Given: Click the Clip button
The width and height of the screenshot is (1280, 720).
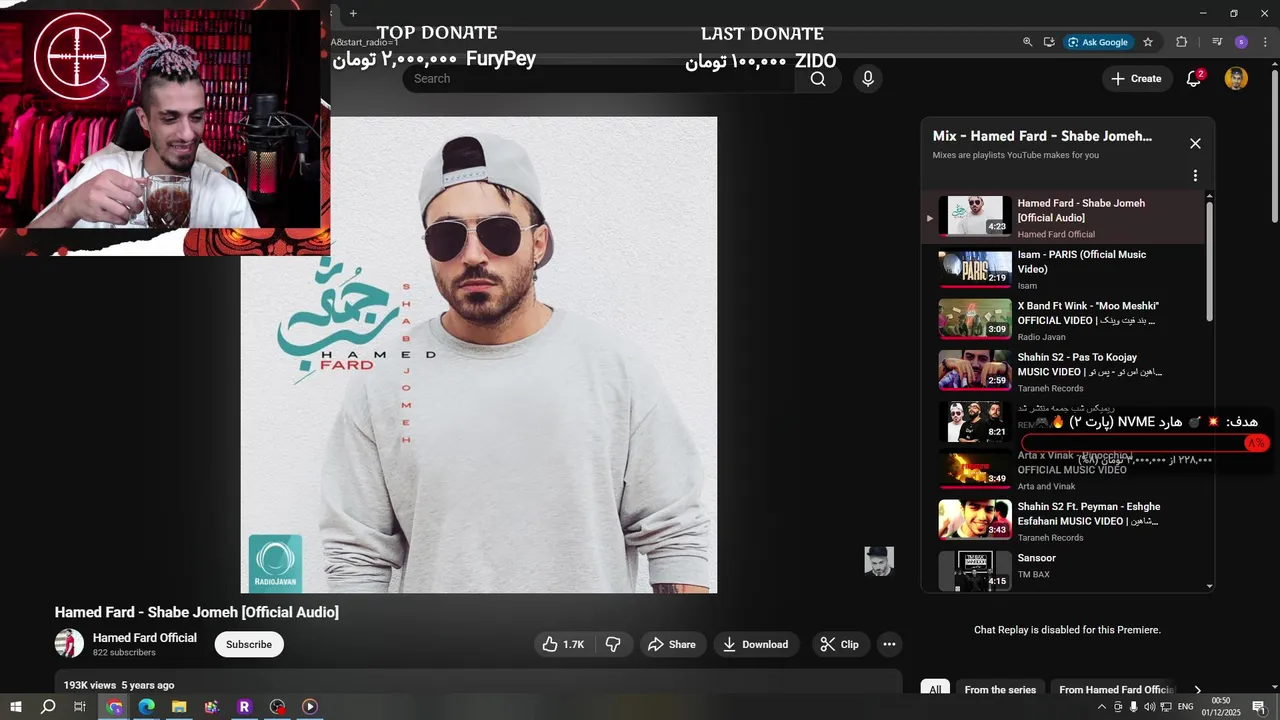Looking at the screenshot, I should (x=840, y=645).
